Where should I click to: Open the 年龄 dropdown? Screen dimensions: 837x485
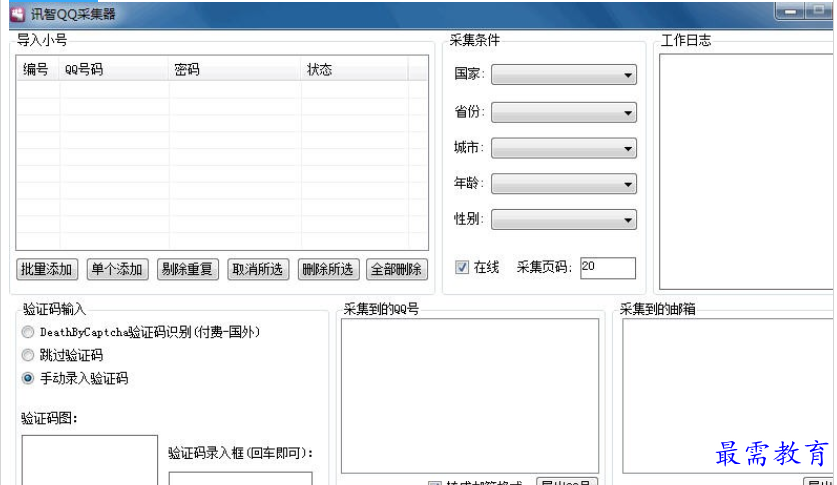point(564,184)
